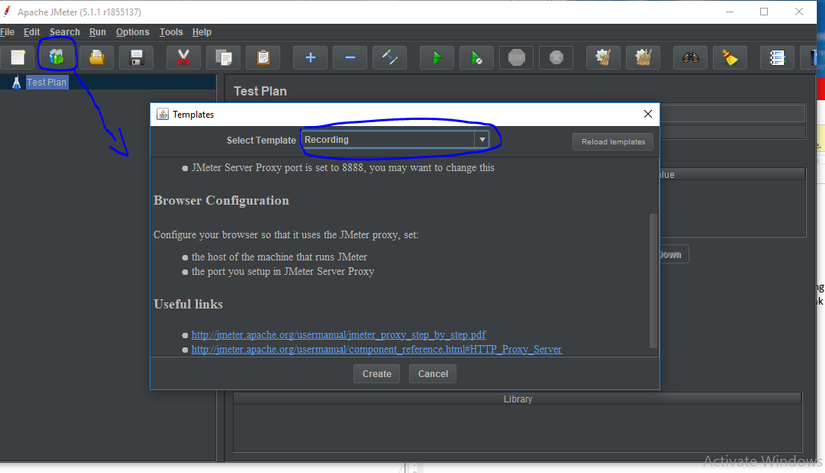825x473 pixels.
Task: Click the Clear results icon
Action: point(603,57)
